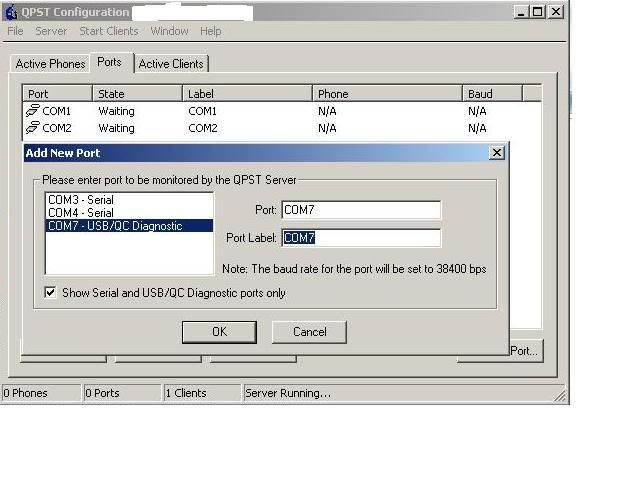Select COM3 - Serial in the port list
The image size is (640, 480).
coord(129,200)
